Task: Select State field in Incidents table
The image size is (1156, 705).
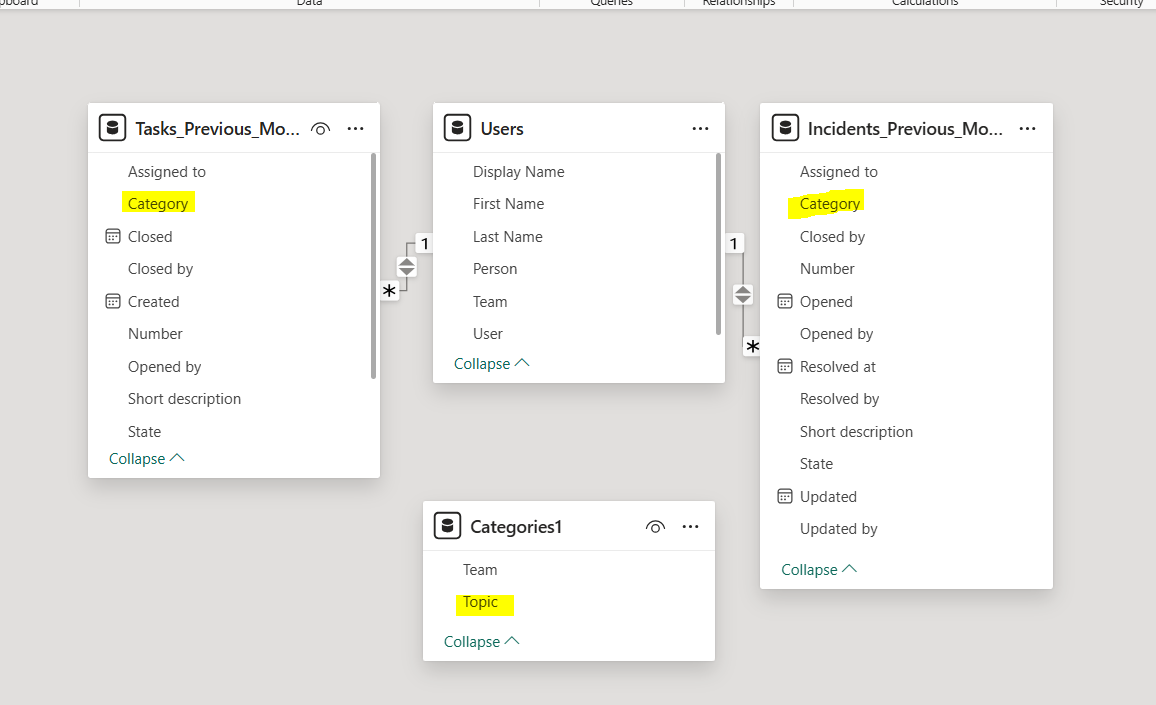Action: (x=817, y=464)
